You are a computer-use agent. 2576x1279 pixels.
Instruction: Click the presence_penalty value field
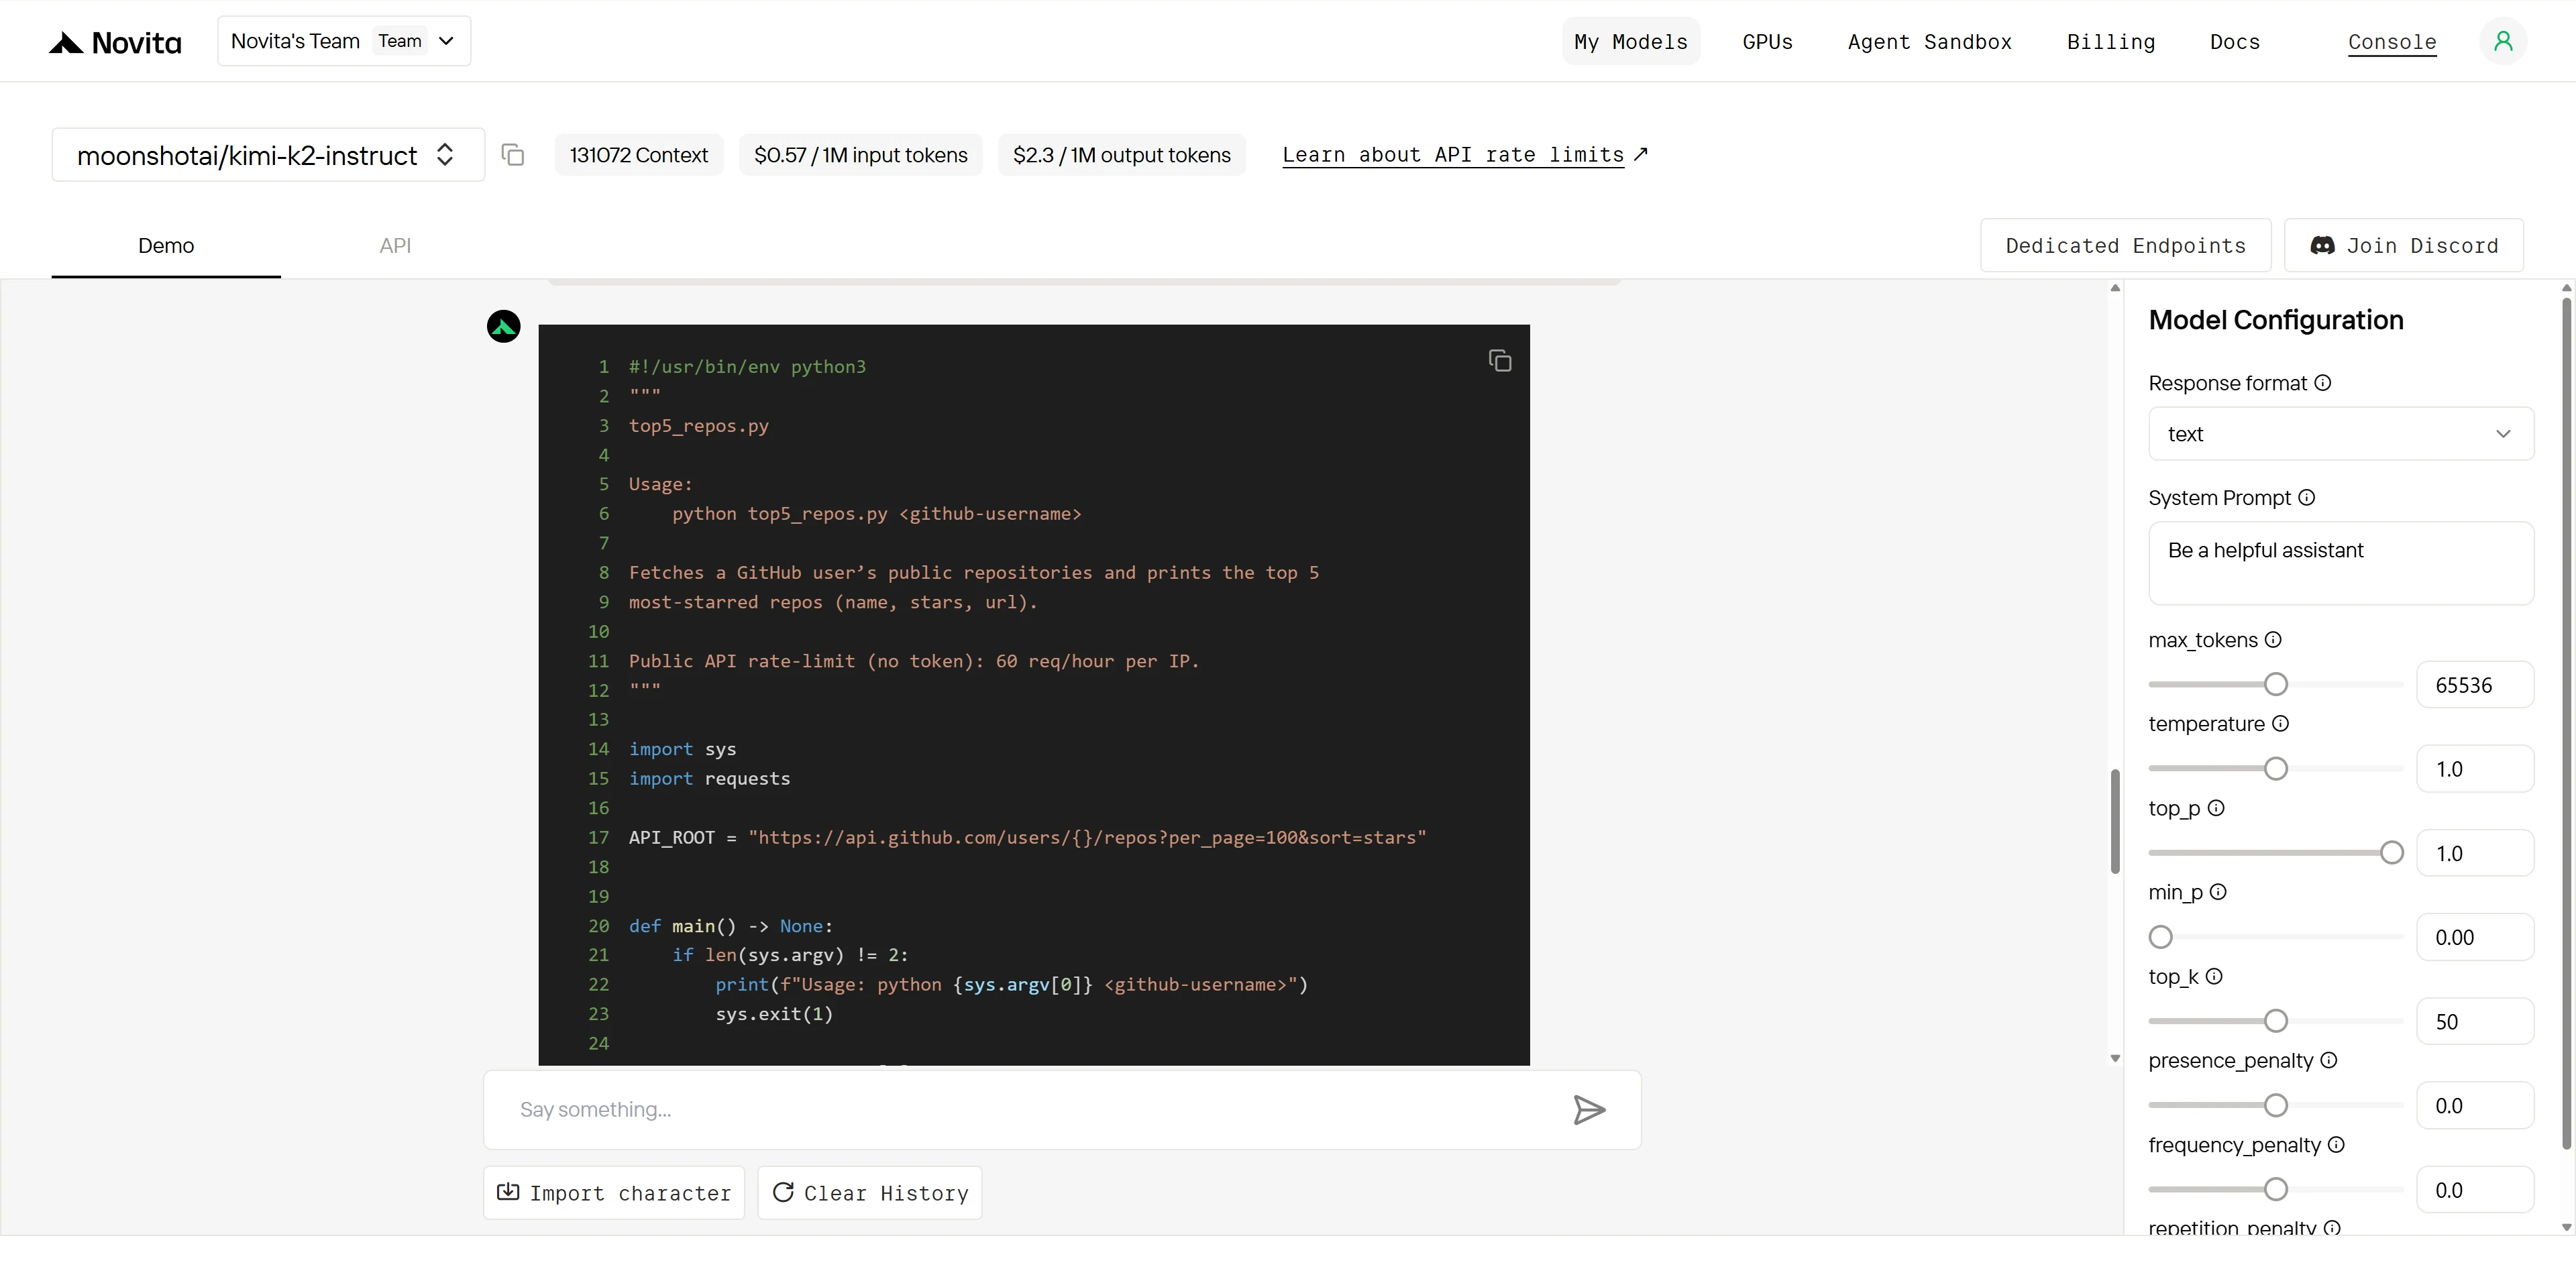pyautogui.click(x=2475, y=1106)
